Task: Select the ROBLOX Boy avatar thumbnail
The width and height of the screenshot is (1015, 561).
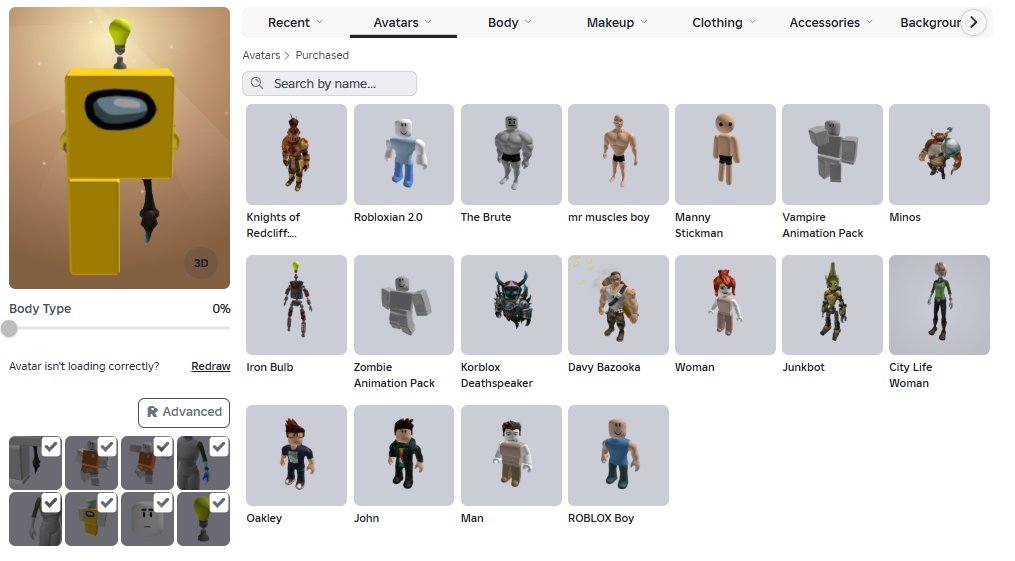Action: point(618,455)
